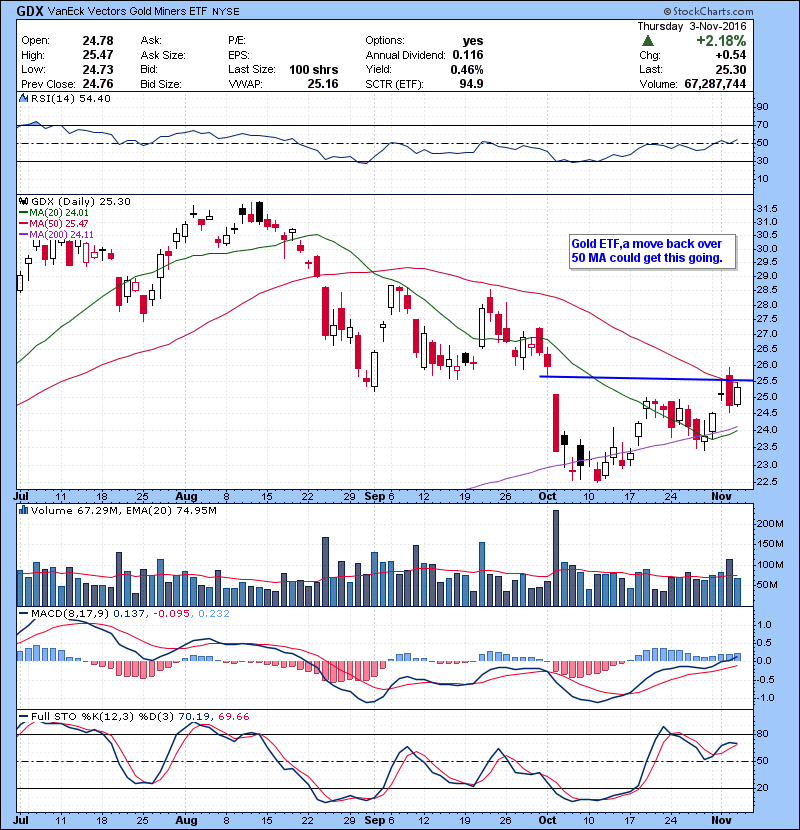Click the stochastic %K value 70.19

(194, 717)
